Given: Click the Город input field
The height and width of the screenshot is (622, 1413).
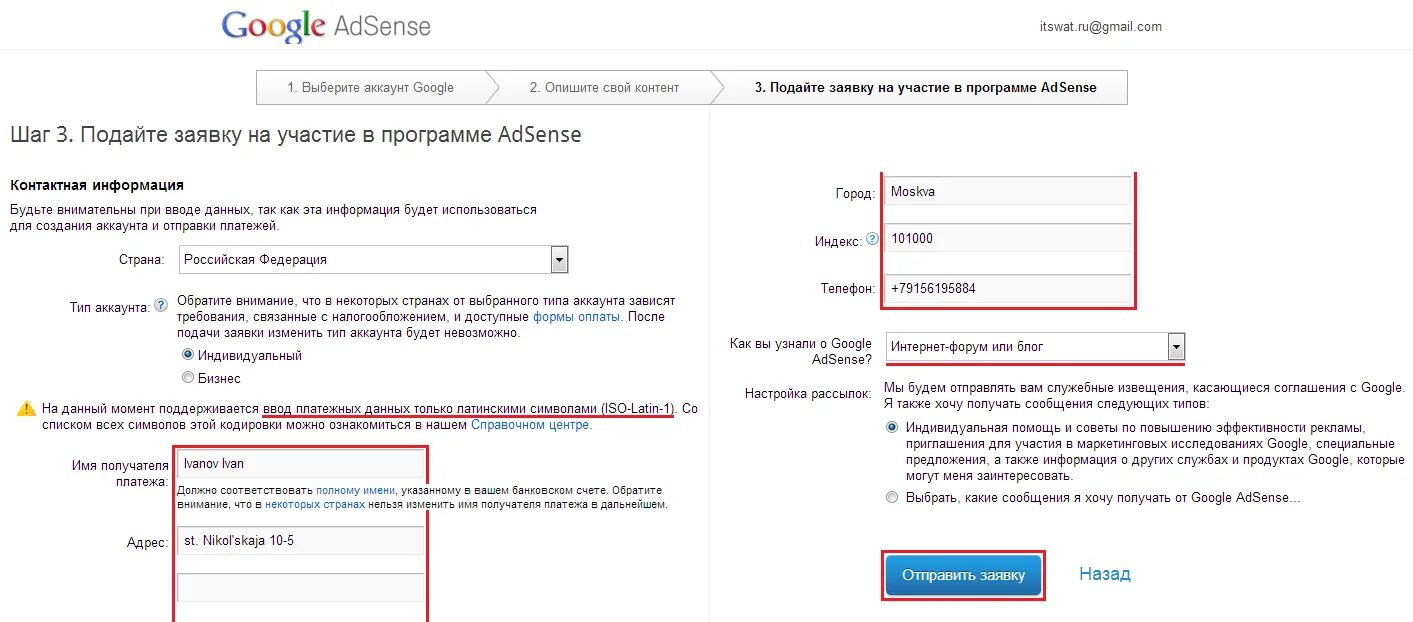Looking at the screenshot, I should pyautogui.click(x=1007, y=191).
